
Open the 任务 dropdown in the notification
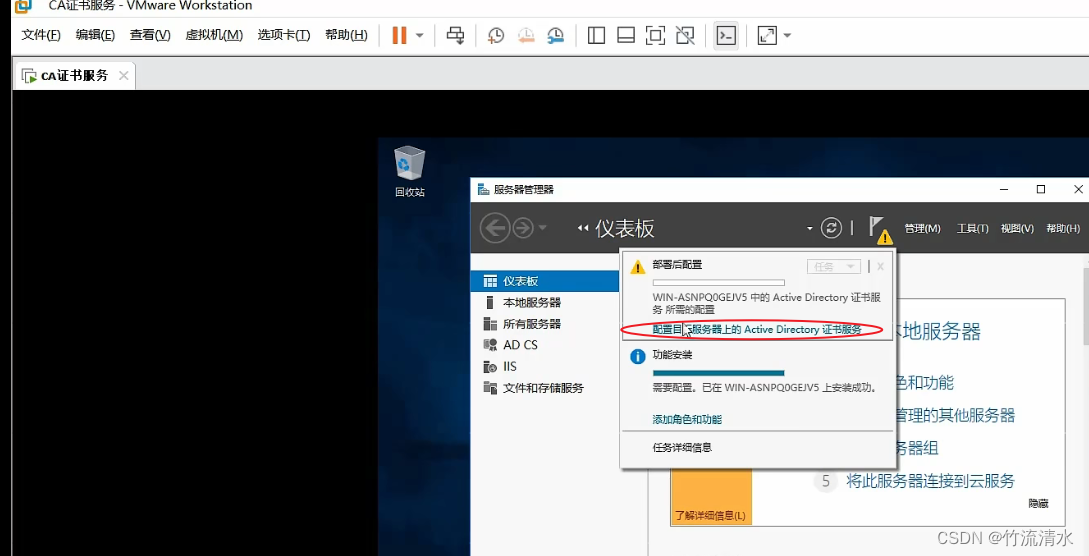[833, 267]
